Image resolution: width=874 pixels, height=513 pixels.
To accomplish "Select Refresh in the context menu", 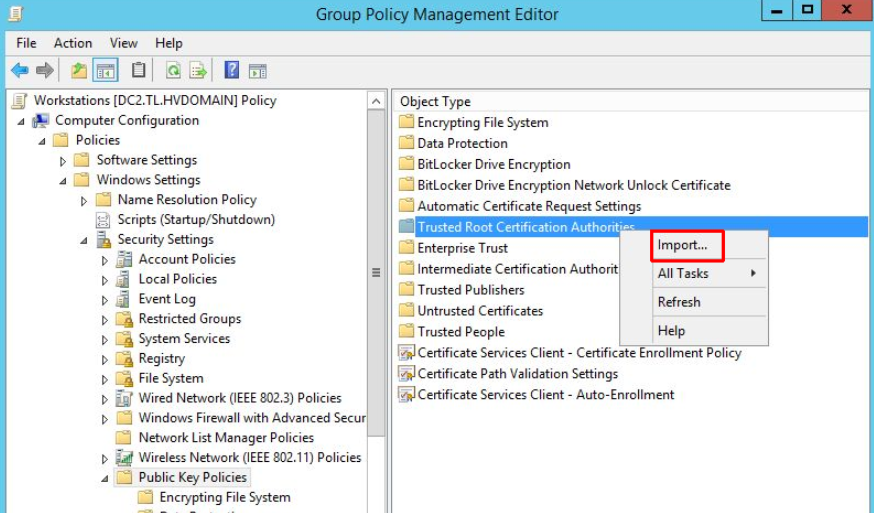I will [679, 302].
